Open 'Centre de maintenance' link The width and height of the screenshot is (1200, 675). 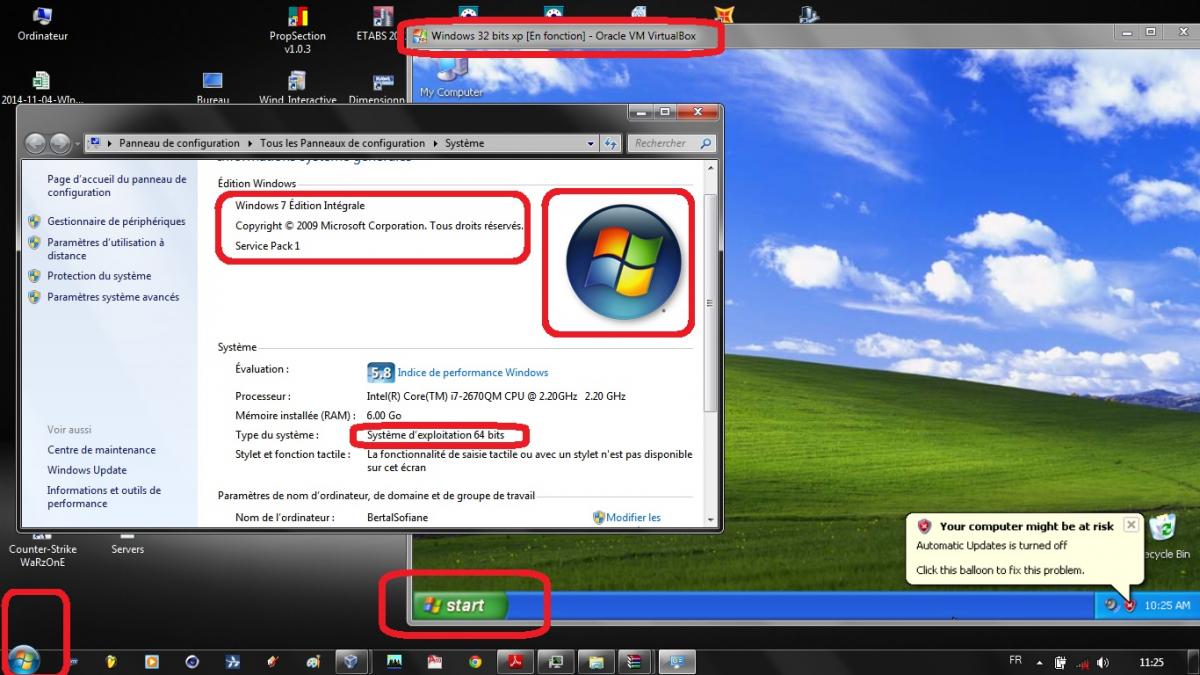[101, 450]
